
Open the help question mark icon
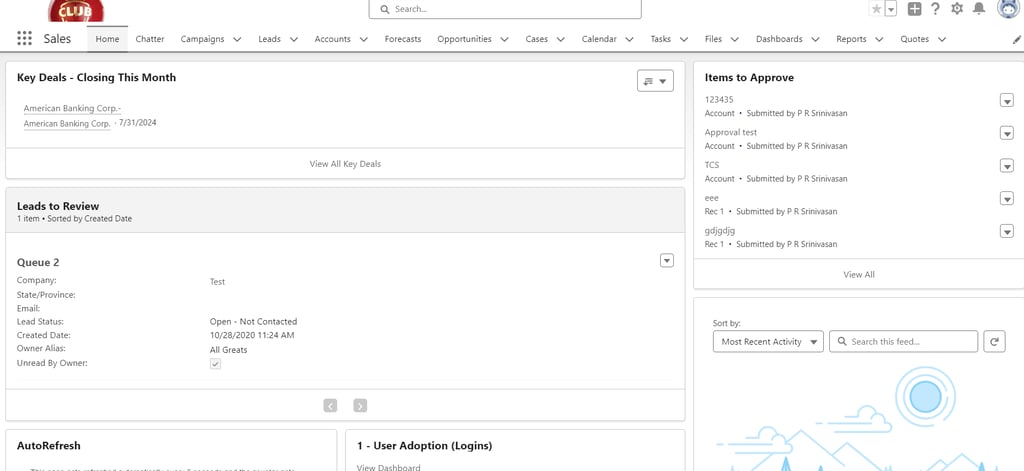tap(935, 9)
